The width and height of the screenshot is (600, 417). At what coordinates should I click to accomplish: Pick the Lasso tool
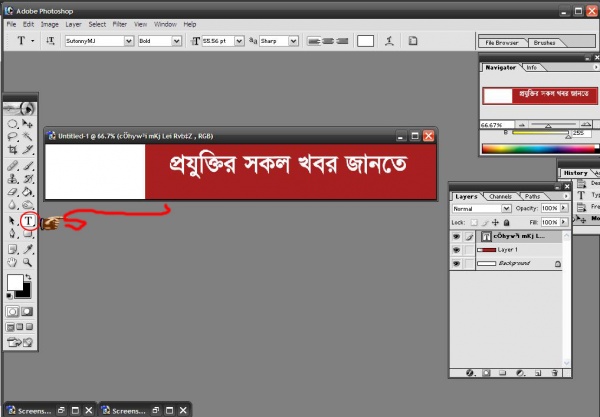(x=12, y=135)
